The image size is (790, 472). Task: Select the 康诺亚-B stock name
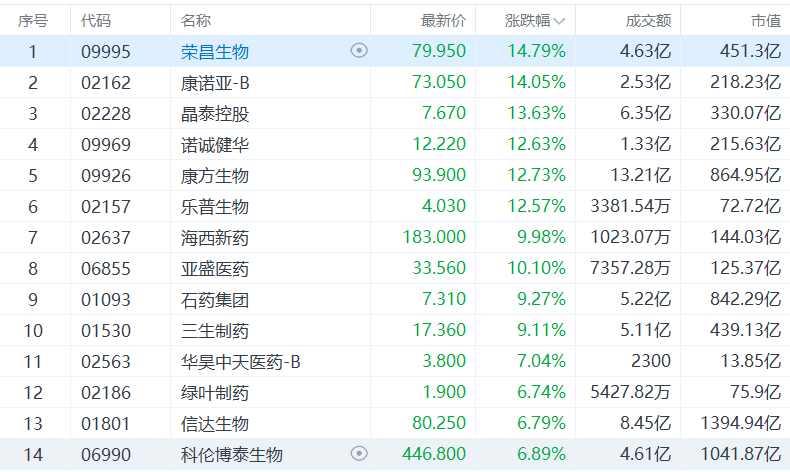point(215,83)
